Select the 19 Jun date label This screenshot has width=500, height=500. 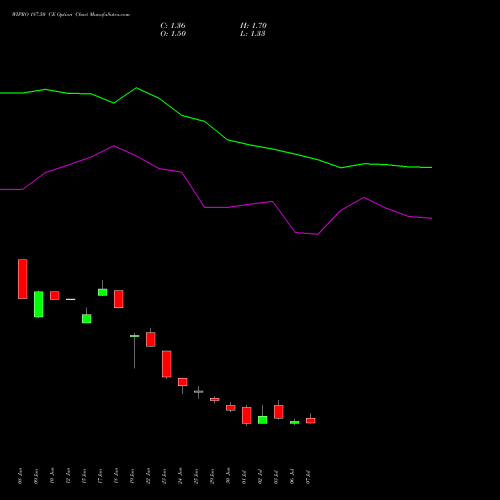pos(132,476)
